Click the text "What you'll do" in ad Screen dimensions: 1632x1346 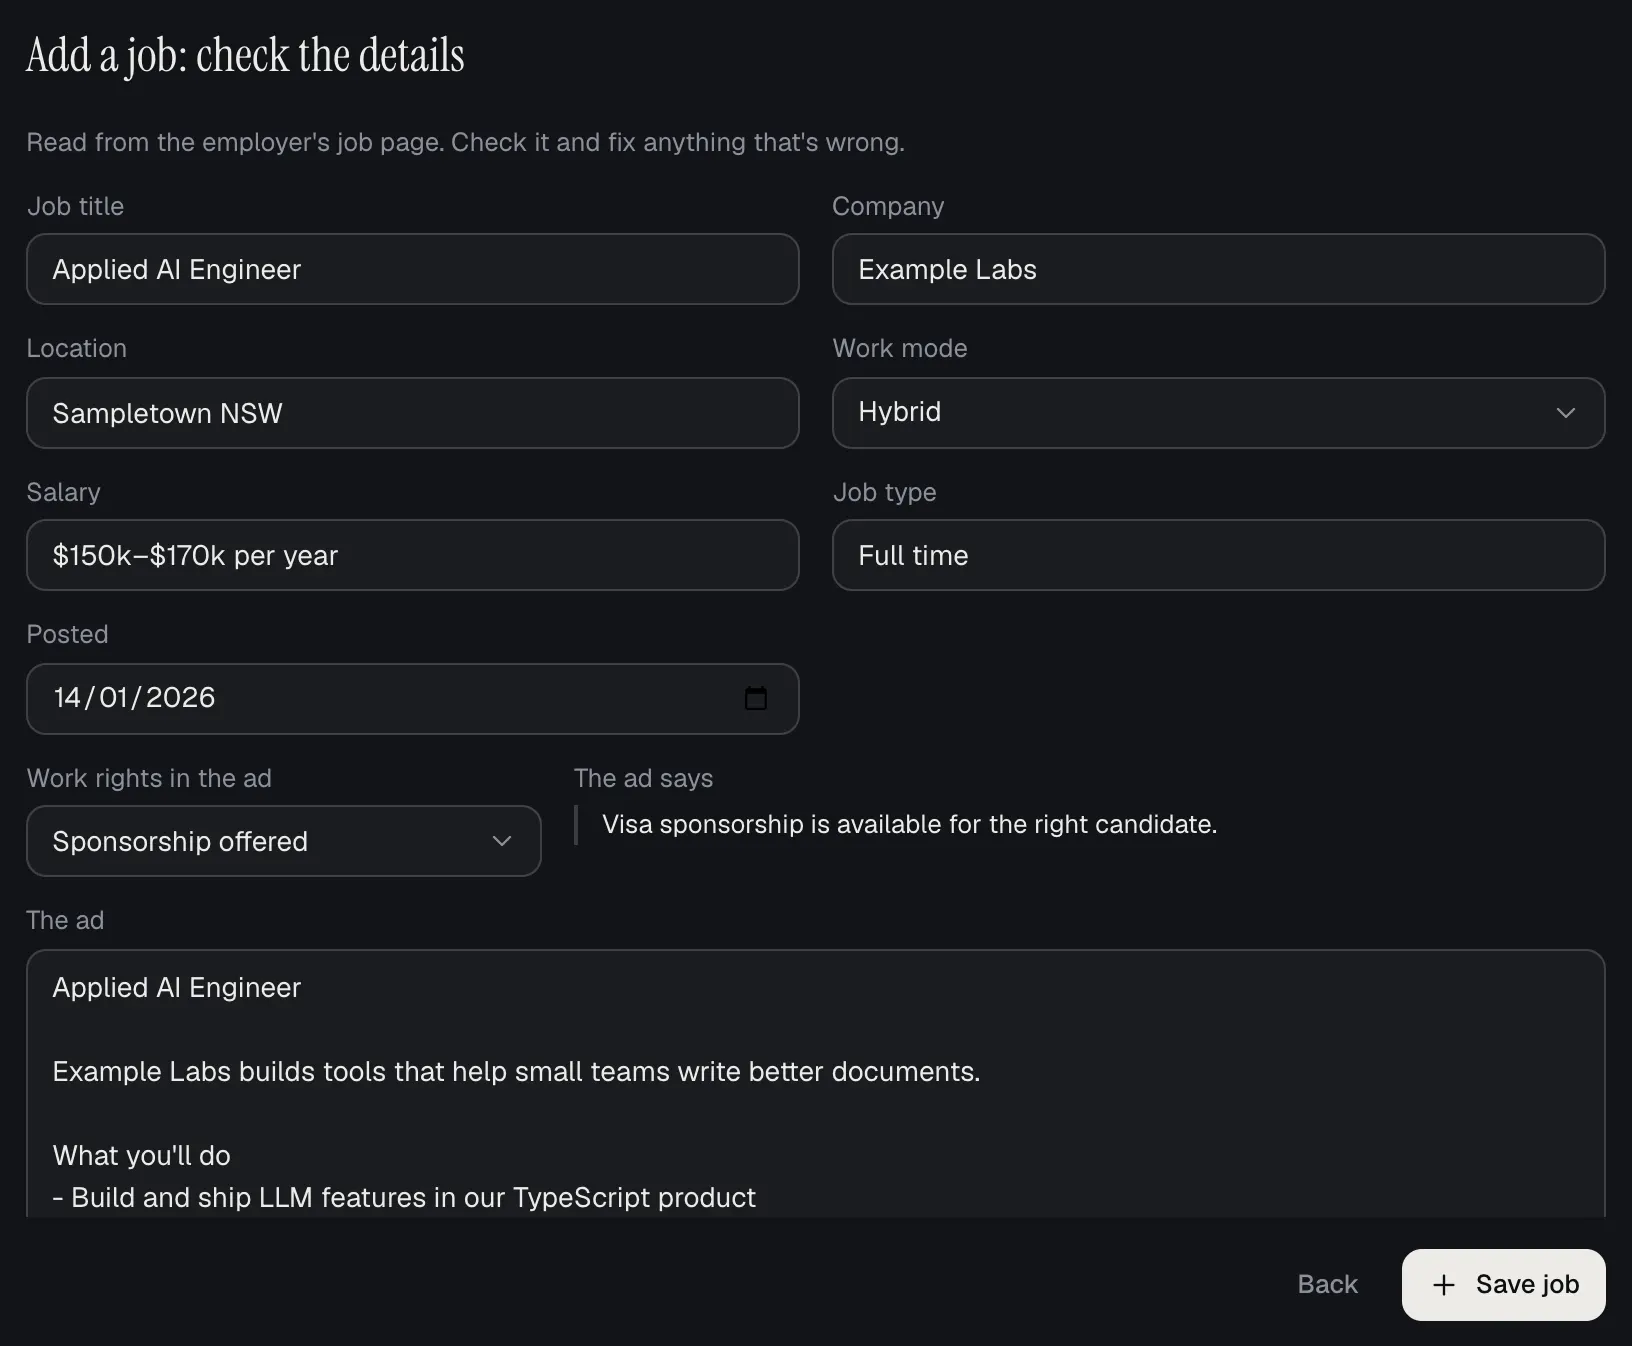click(142, 1156)
